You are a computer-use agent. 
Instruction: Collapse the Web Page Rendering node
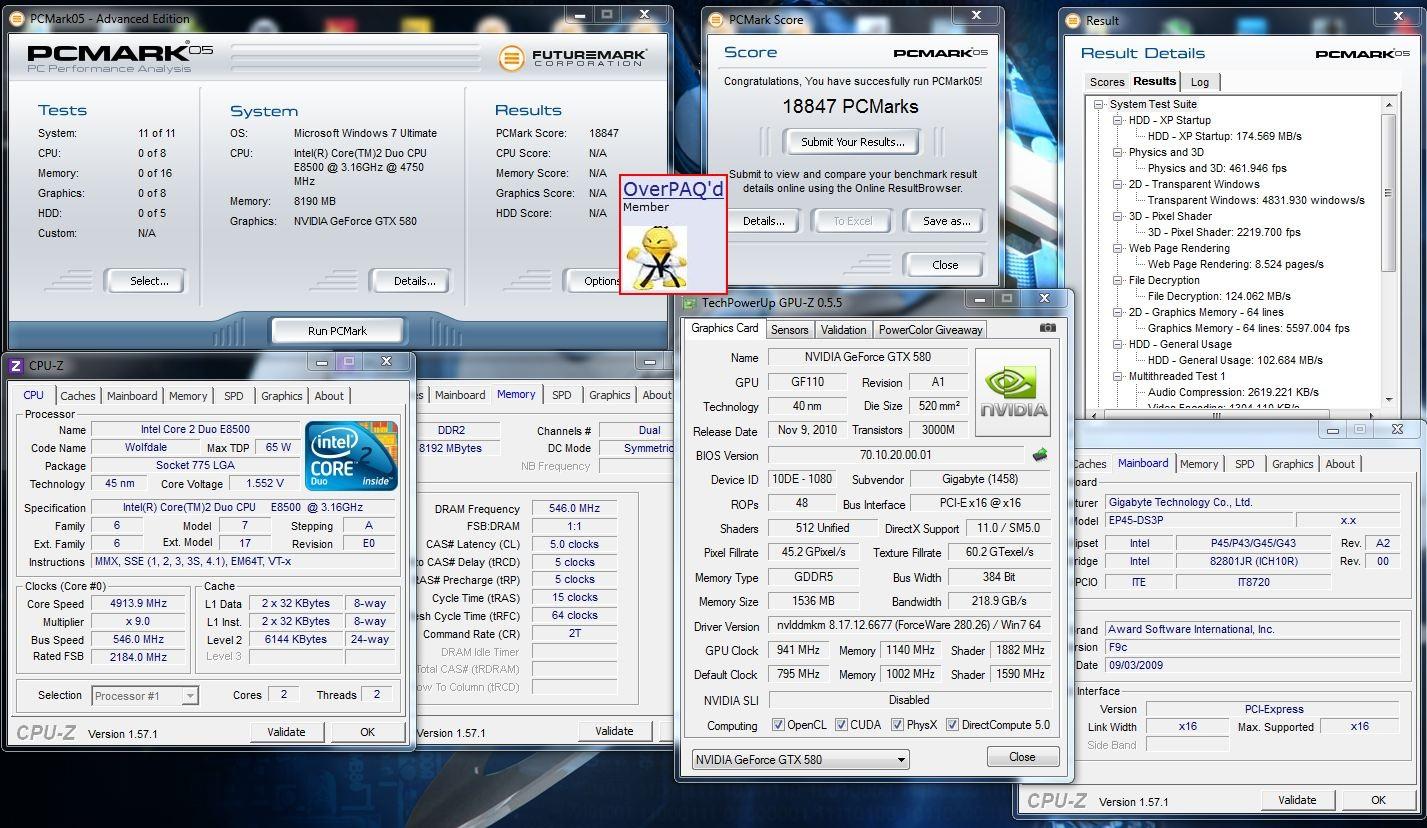(1118, 248)
